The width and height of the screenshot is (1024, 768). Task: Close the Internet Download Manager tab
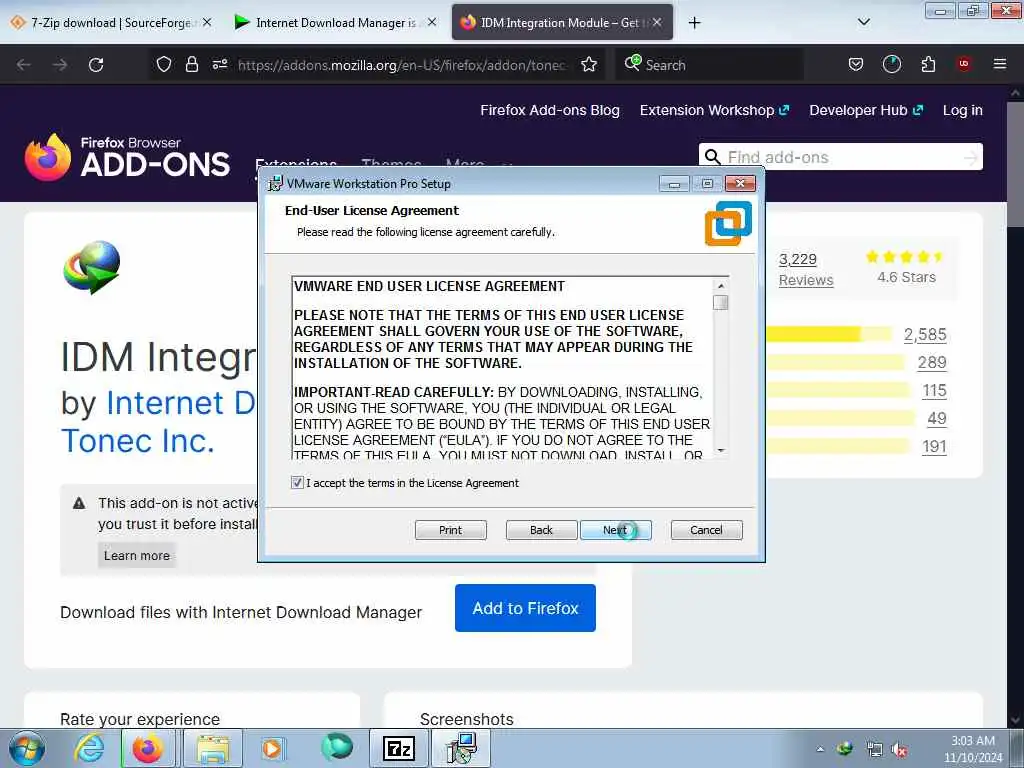(x=432, y=22)
